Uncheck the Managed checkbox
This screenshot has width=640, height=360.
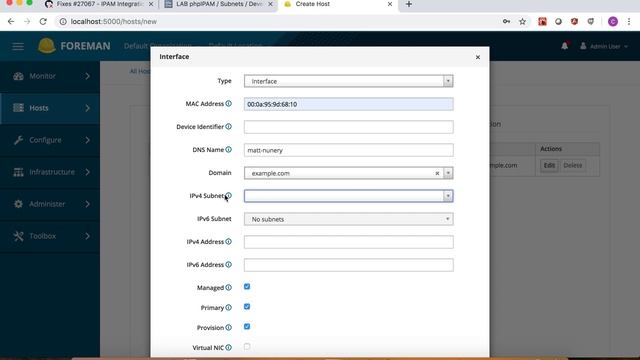click(x=247, y=287)
